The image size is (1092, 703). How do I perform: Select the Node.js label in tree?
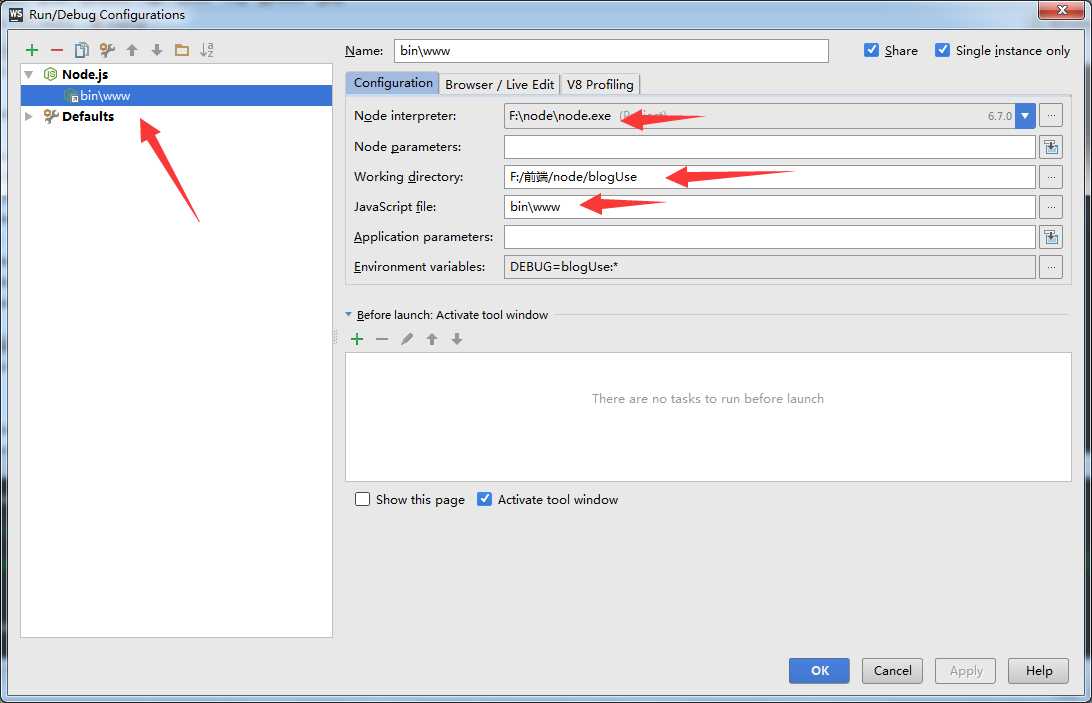pyautogui.click(x=85, y=74)
